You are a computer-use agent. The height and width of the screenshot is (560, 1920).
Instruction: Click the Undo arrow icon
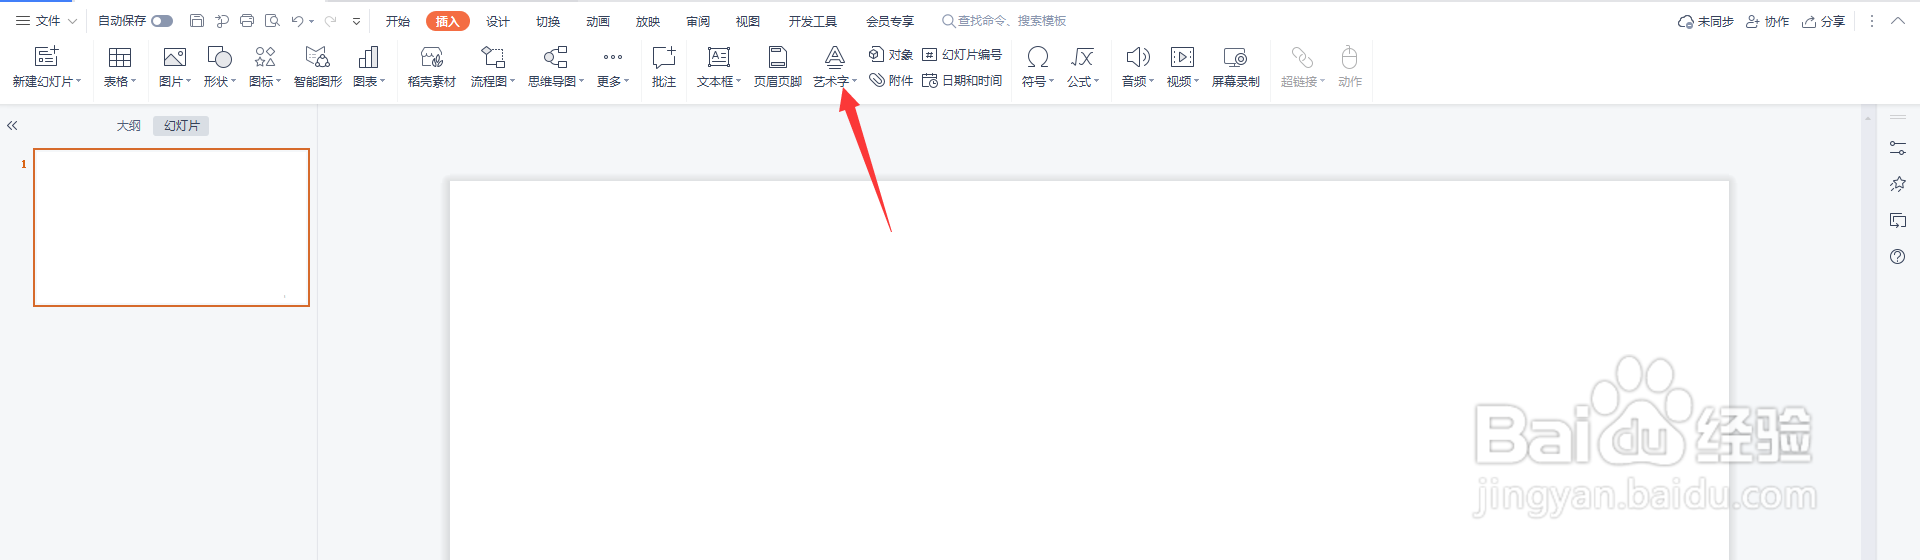(x=297, y=21)
